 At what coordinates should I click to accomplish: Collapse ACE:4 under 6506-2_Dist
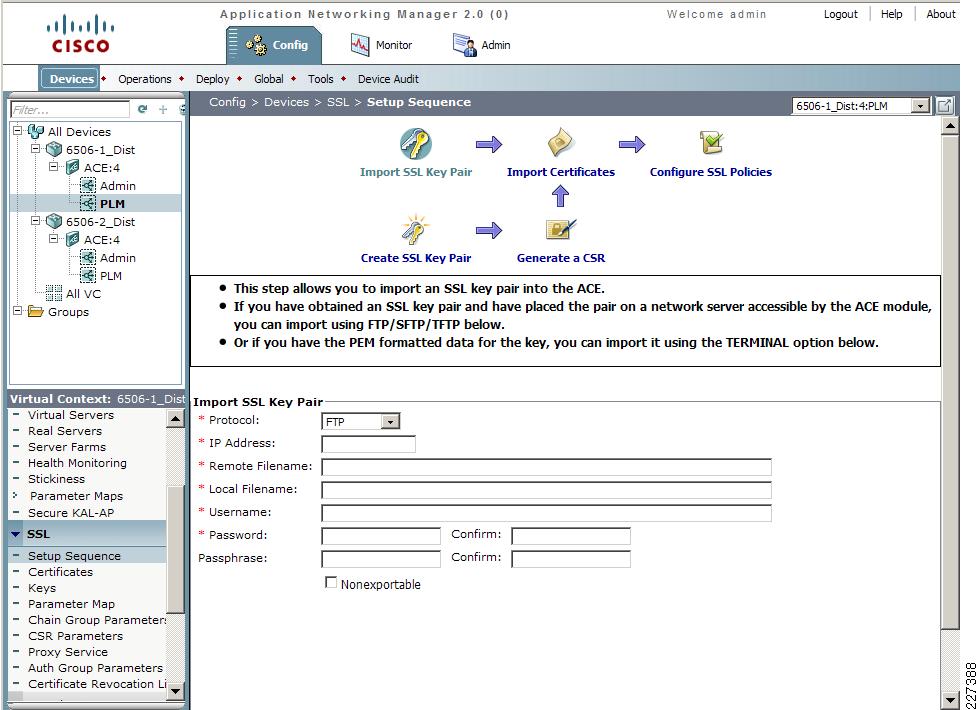[54, 239]
